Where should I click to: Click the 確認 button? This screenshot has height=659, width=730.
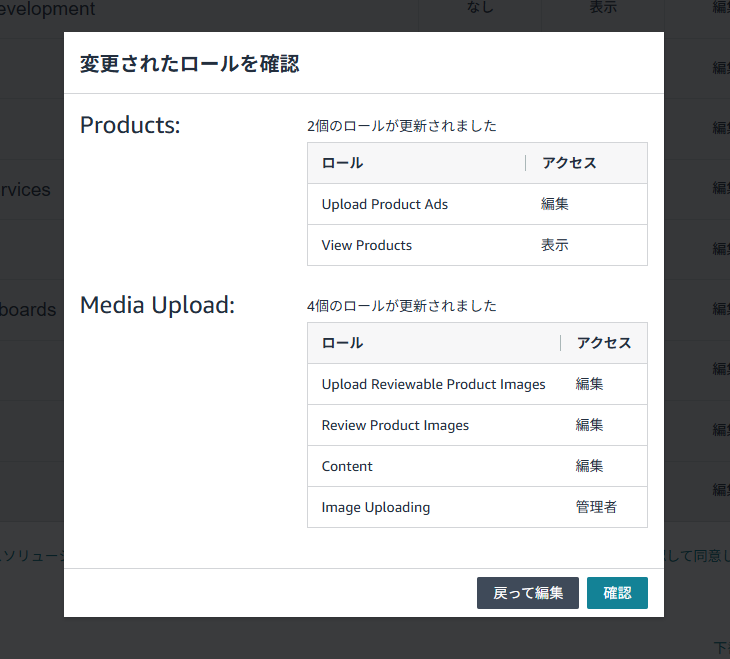(x=617, y=593)
